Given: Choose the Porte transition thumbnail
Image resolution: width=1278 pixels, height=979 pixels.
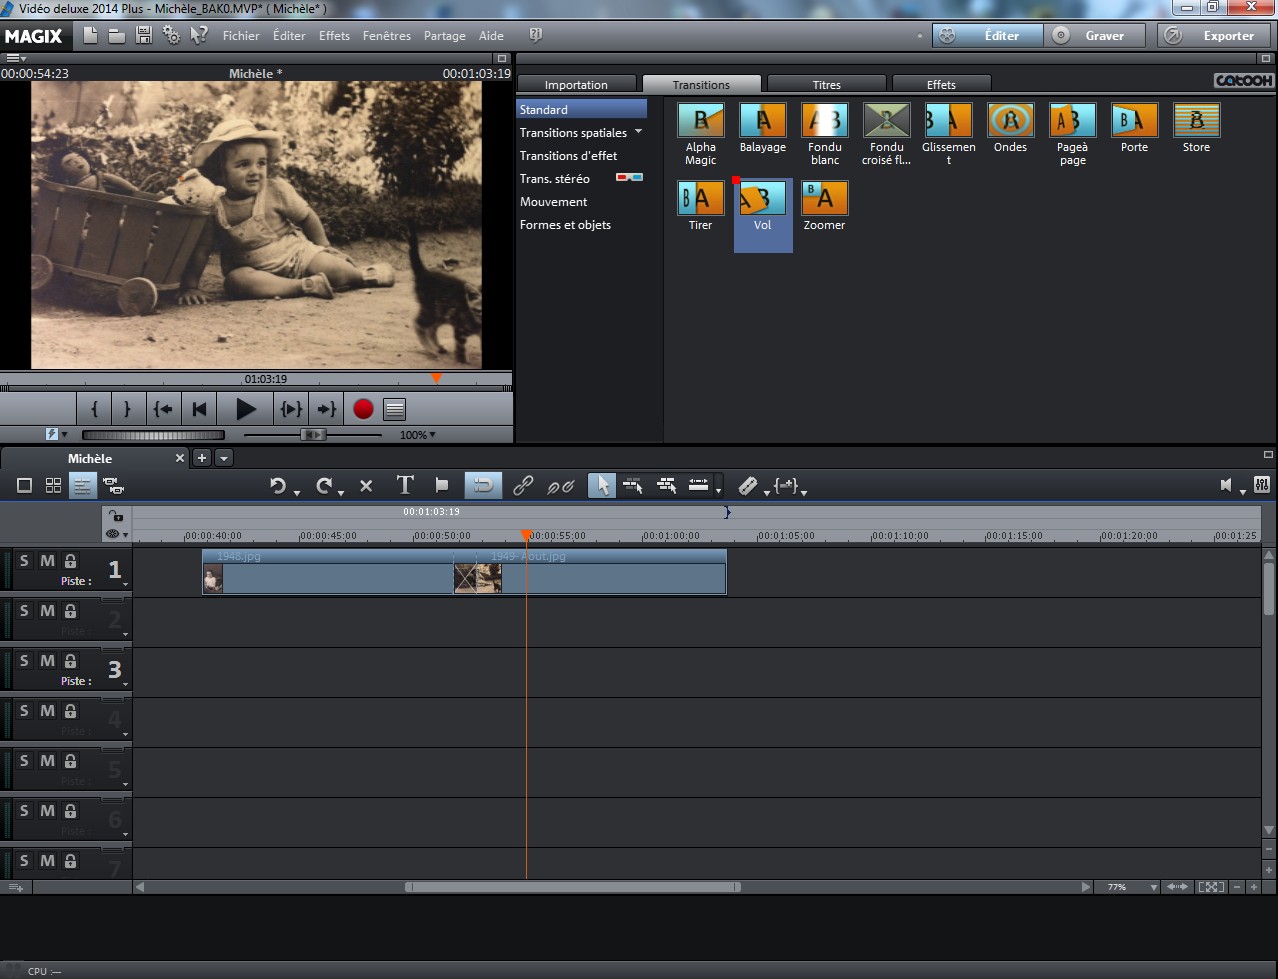Looking at the screenshot, I should click(x=1134, y=121).
